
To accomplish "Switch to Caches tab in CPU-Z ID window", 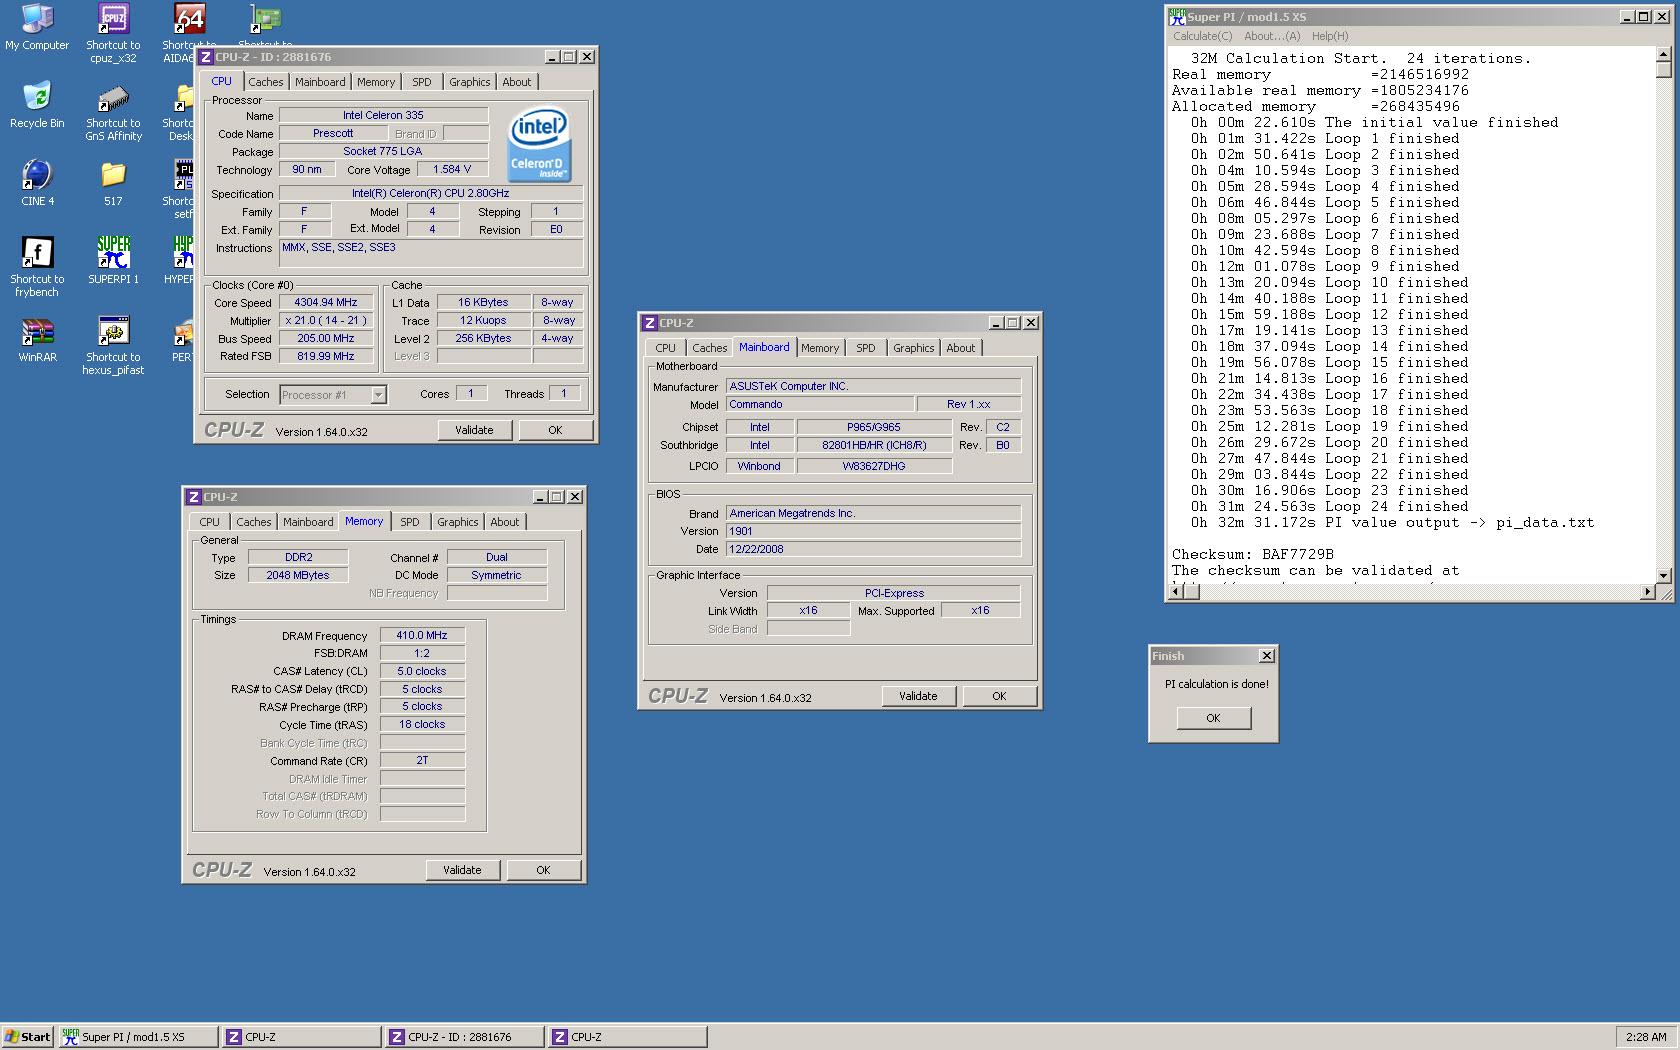I will [266, 82].
